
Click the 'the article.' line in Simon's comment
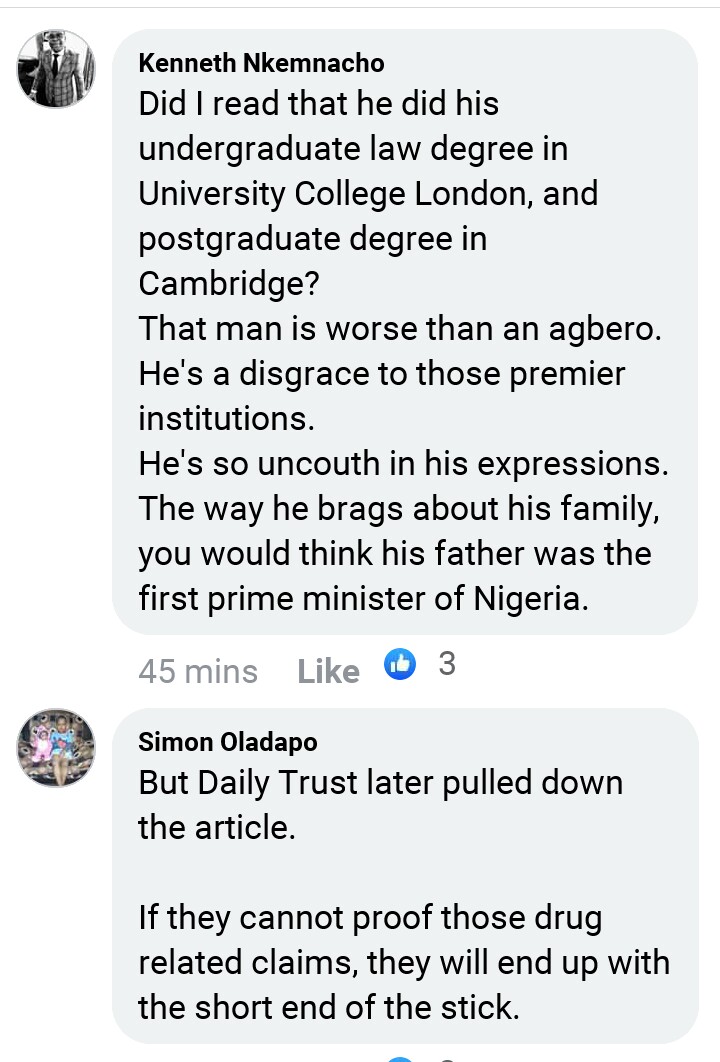click(x=216, y=827)
